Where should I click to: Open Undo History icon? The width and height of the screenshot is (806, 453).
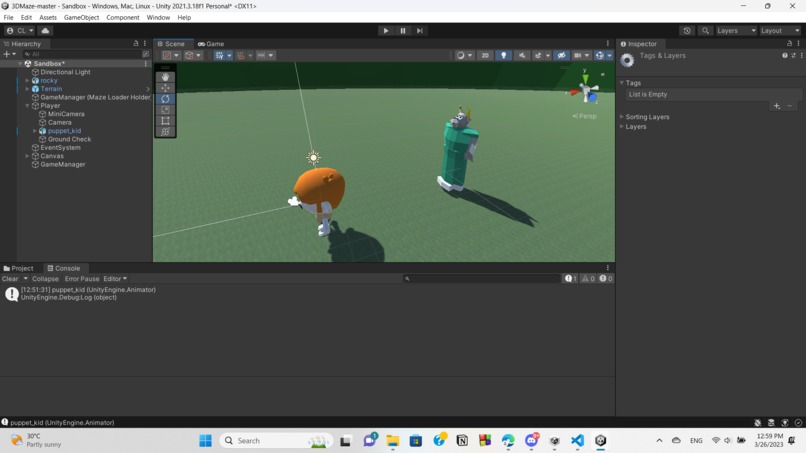point(687,30)
